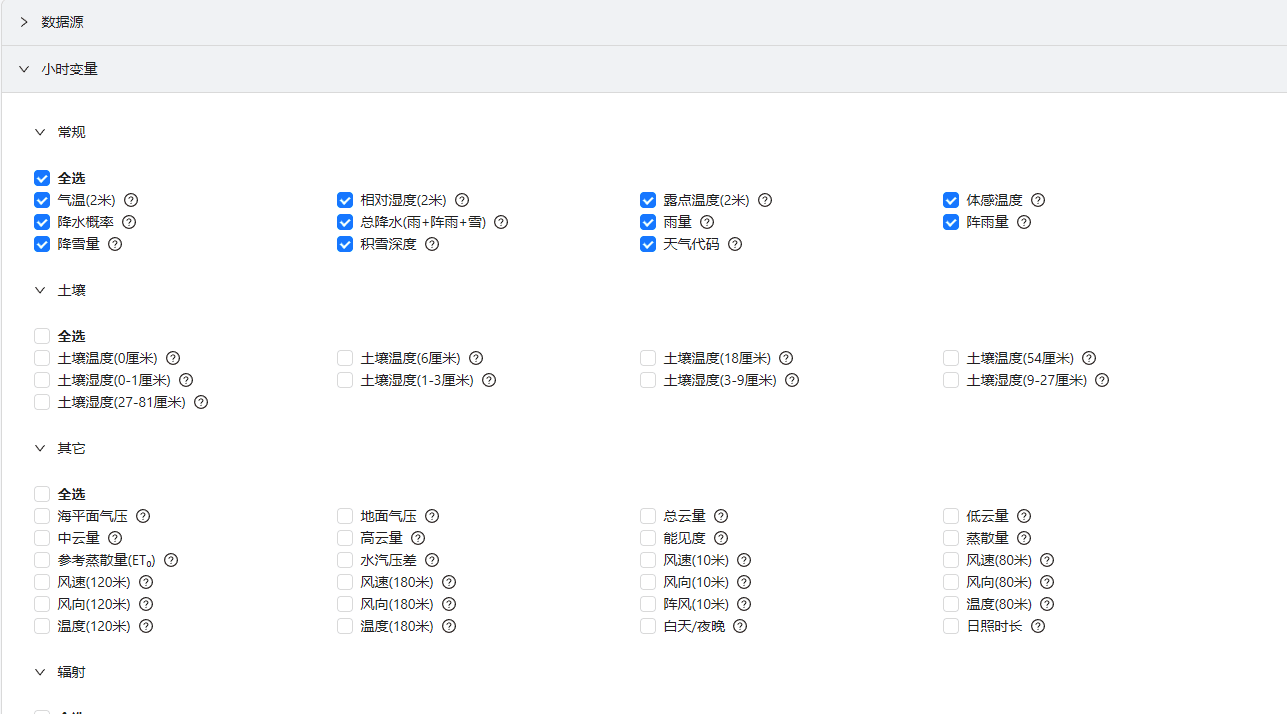Check 全选 under the 土壤 section
1287x714 pixels.
42,336
